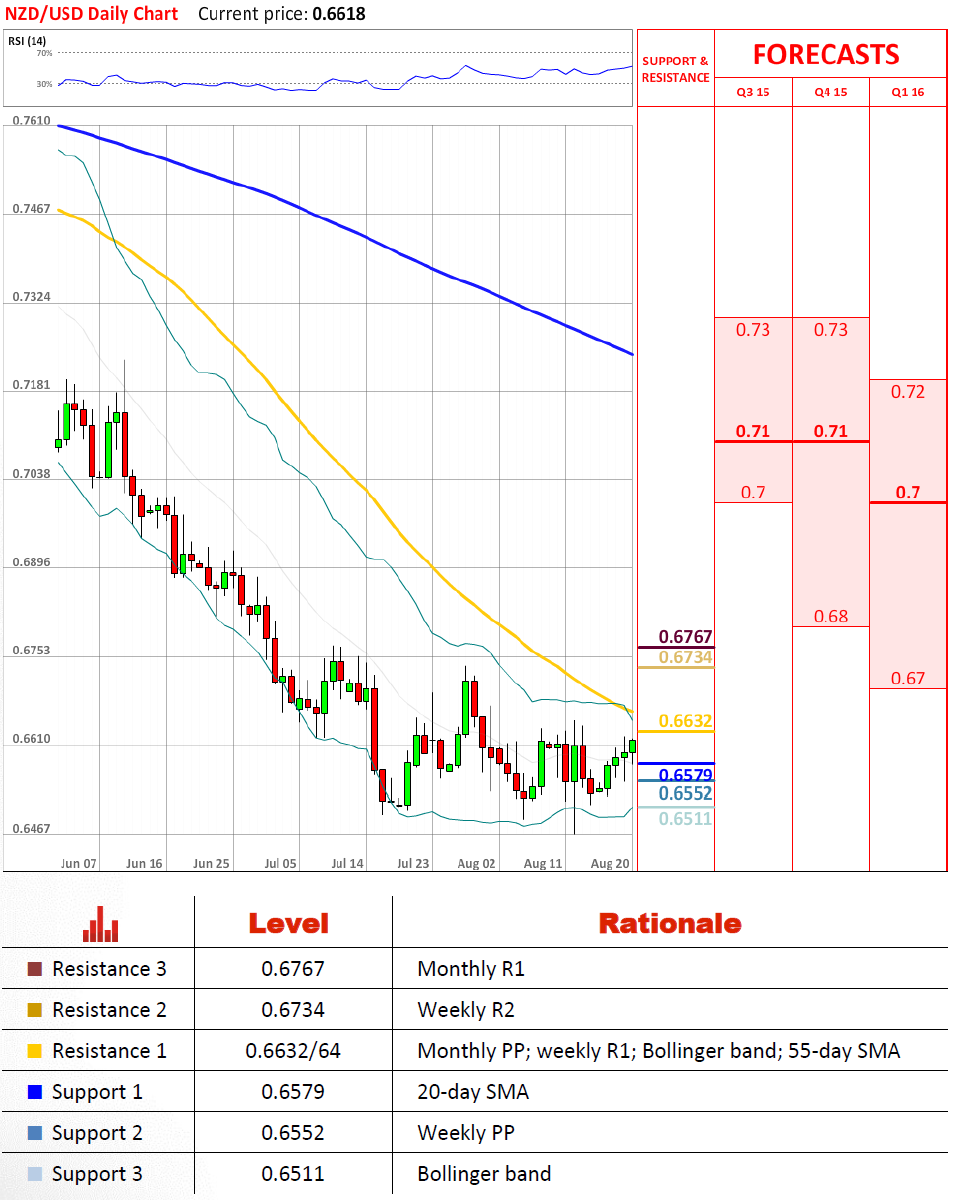Click the Support 1 blue color swatch
Screen dimensions: 963x1200
[x=35, y=1092]
